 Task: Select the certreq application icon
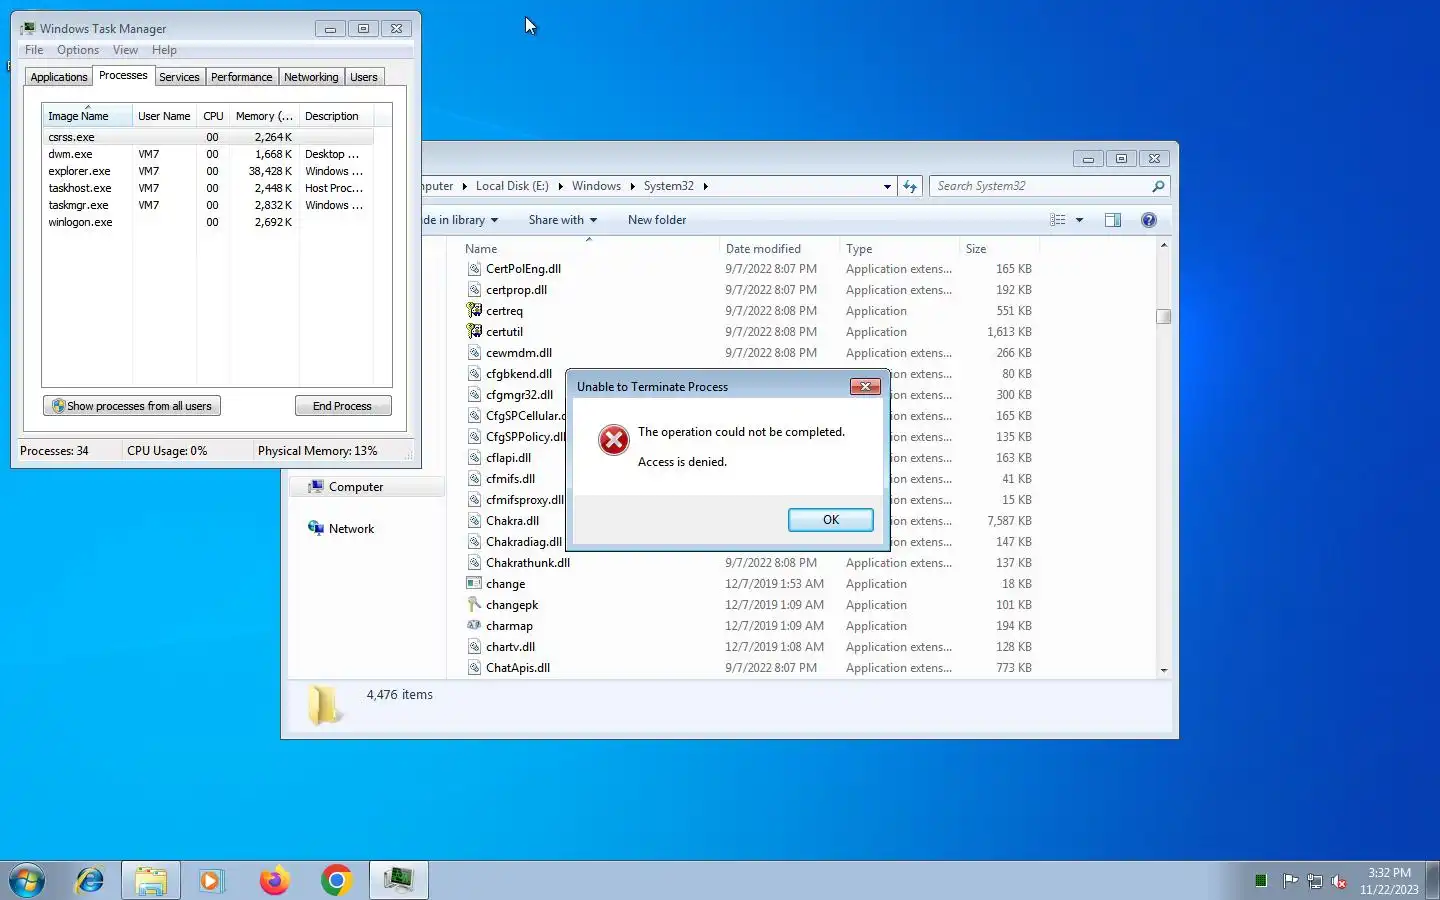click(x=474, y=311)
